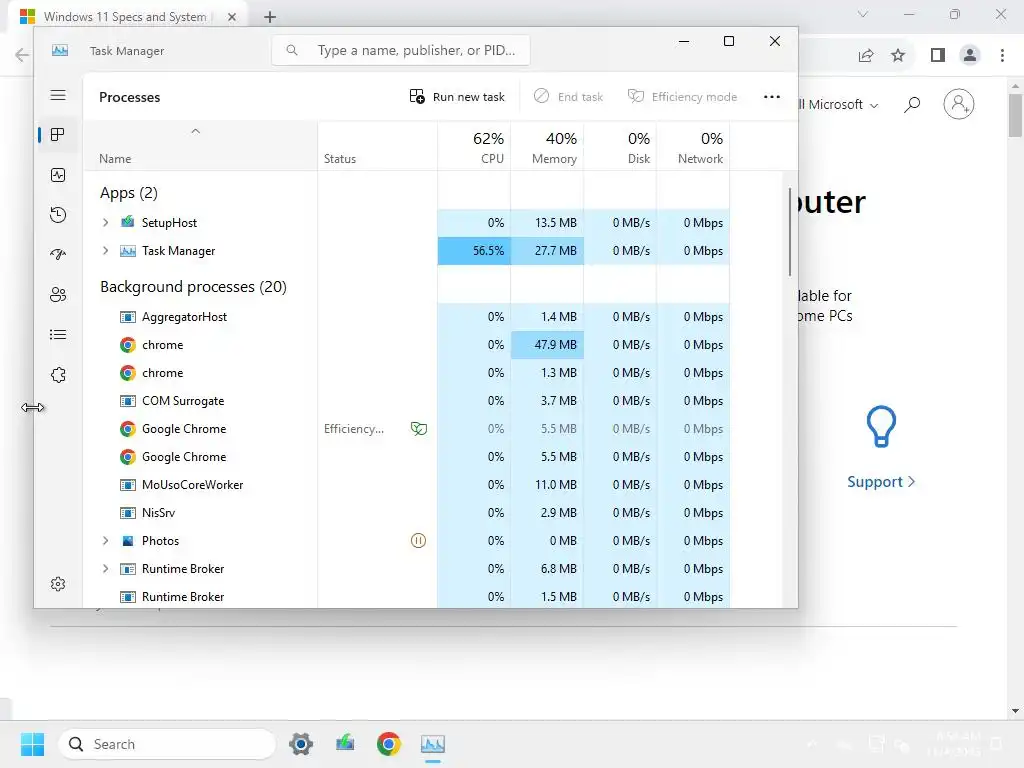
Task: Click the Chrome page vertical scrollbar
Action: 1015,115
